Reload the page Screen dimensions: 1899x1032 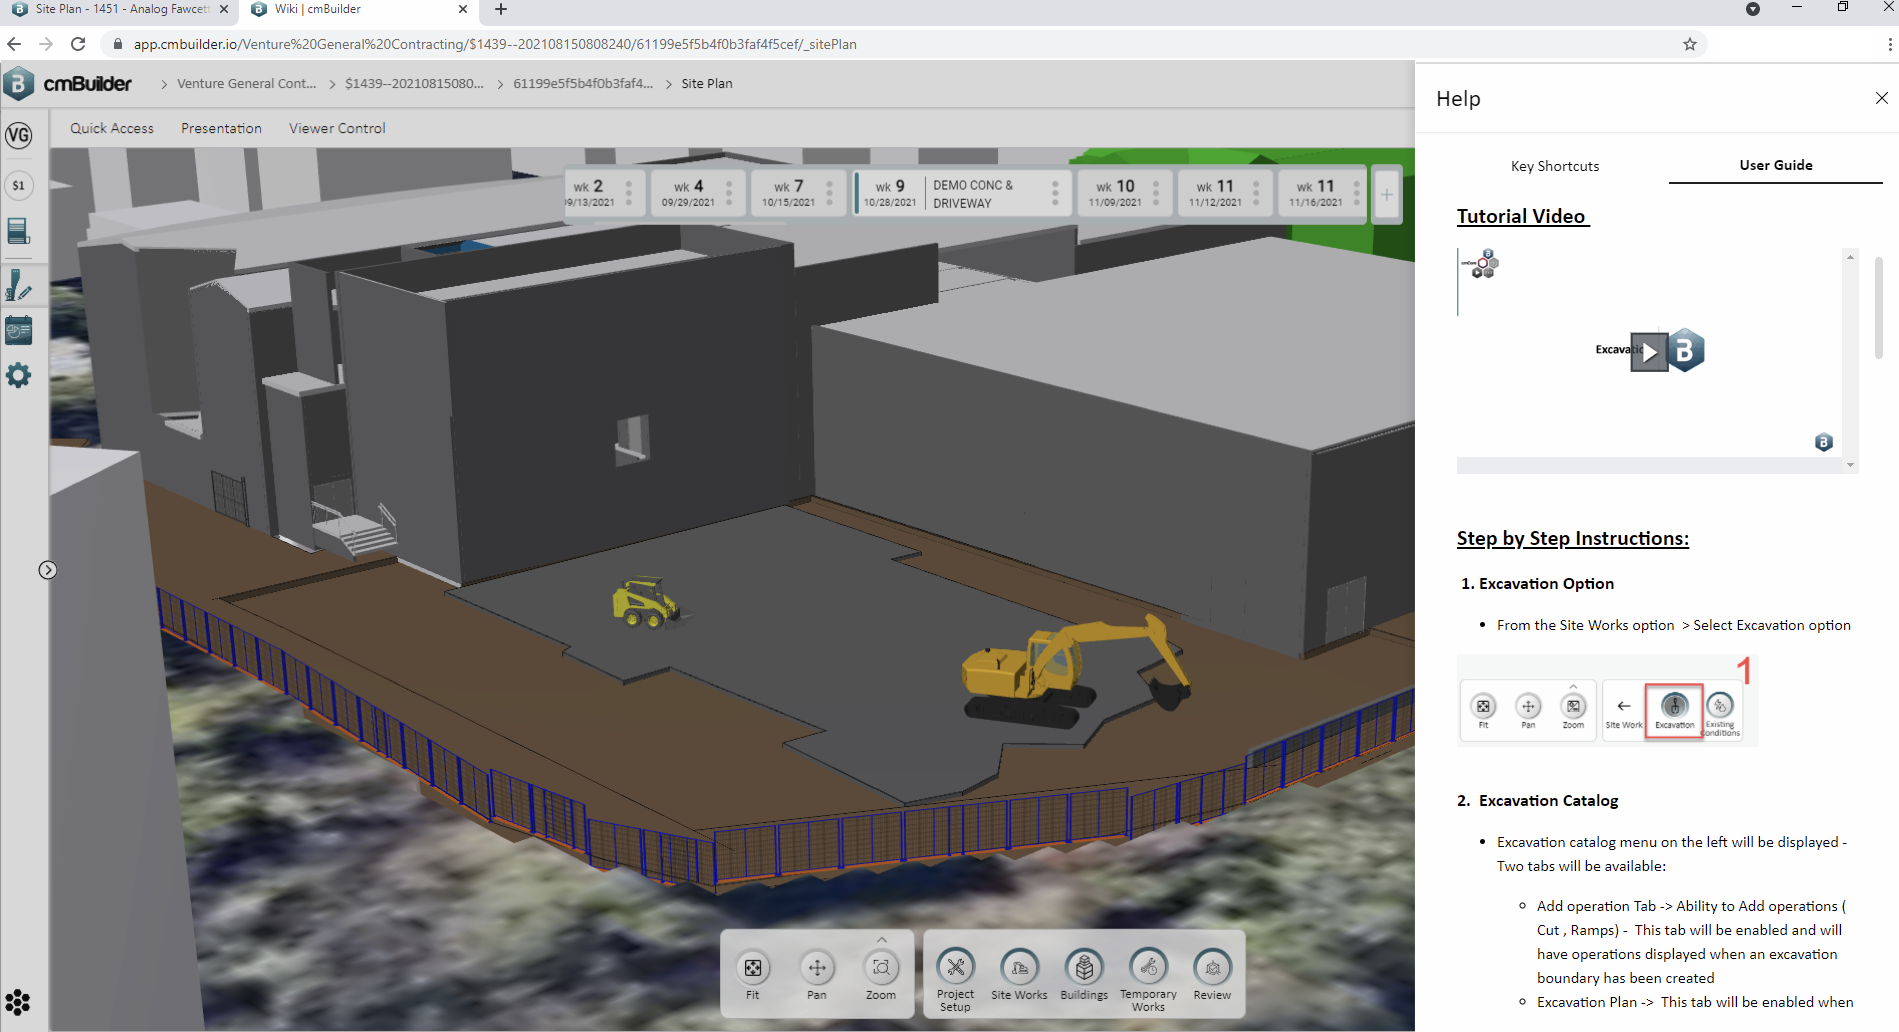pyautogui.click(x=78, y=44)
